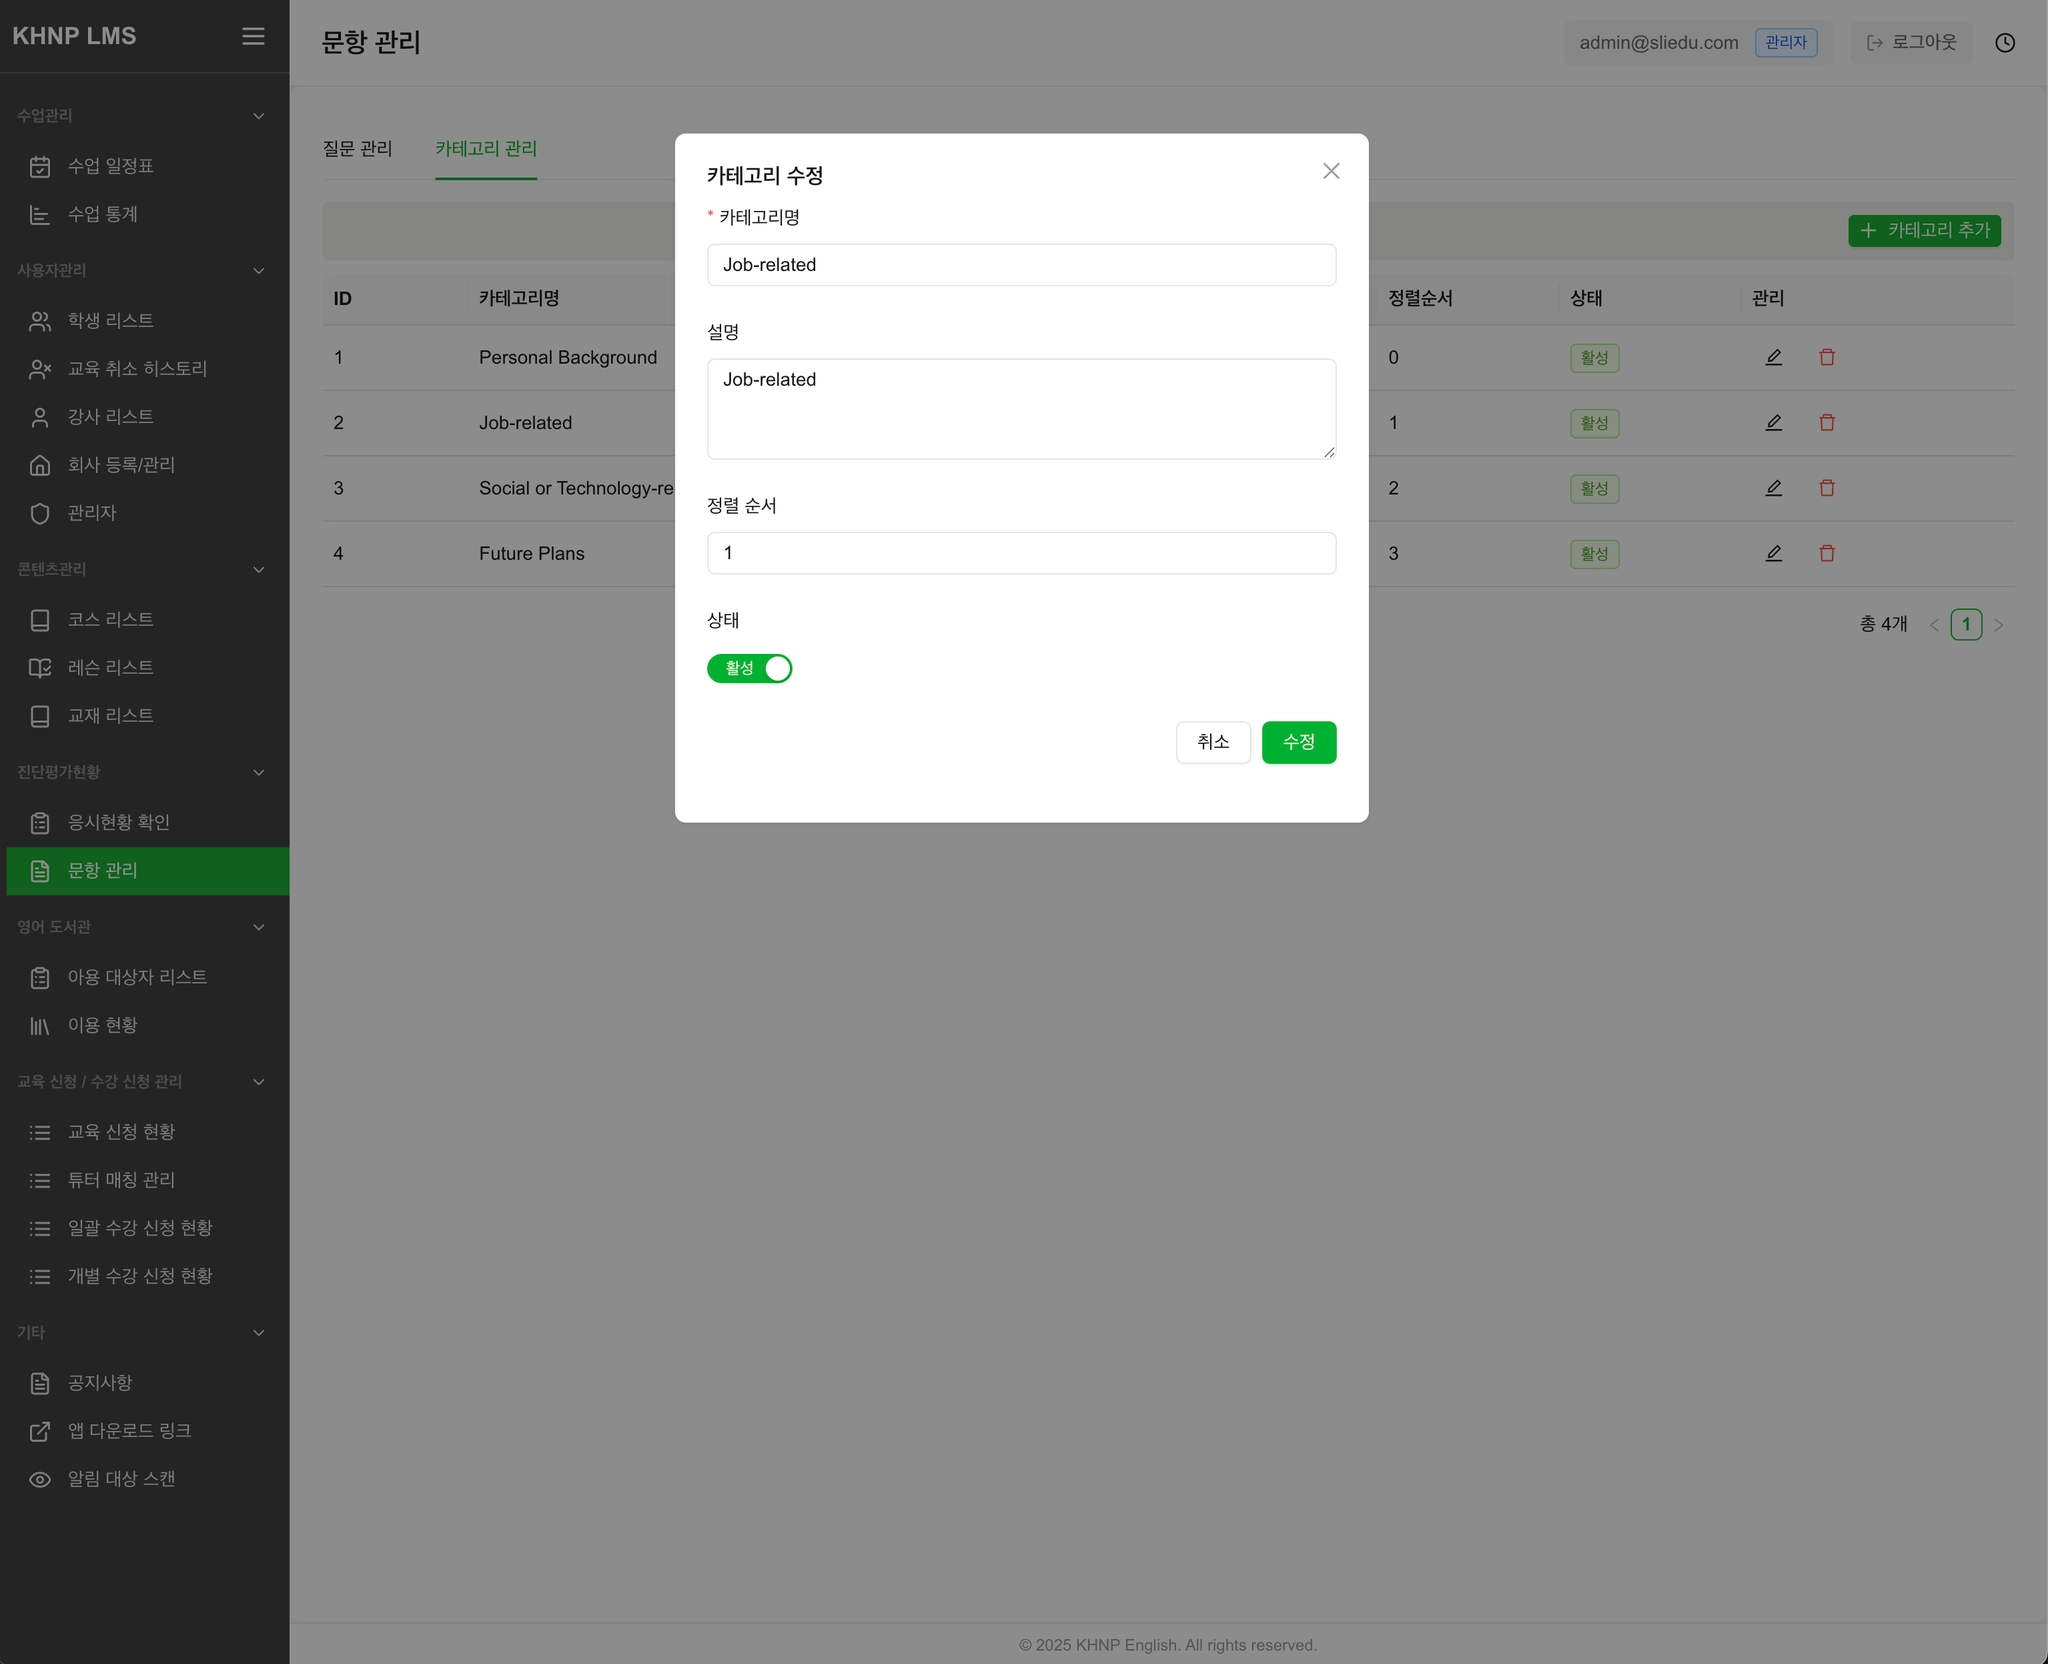Collapse the 콘텐츠관리 sidebar section
The width and height of the screenshot is (2048, 1664).
point(259,569)
